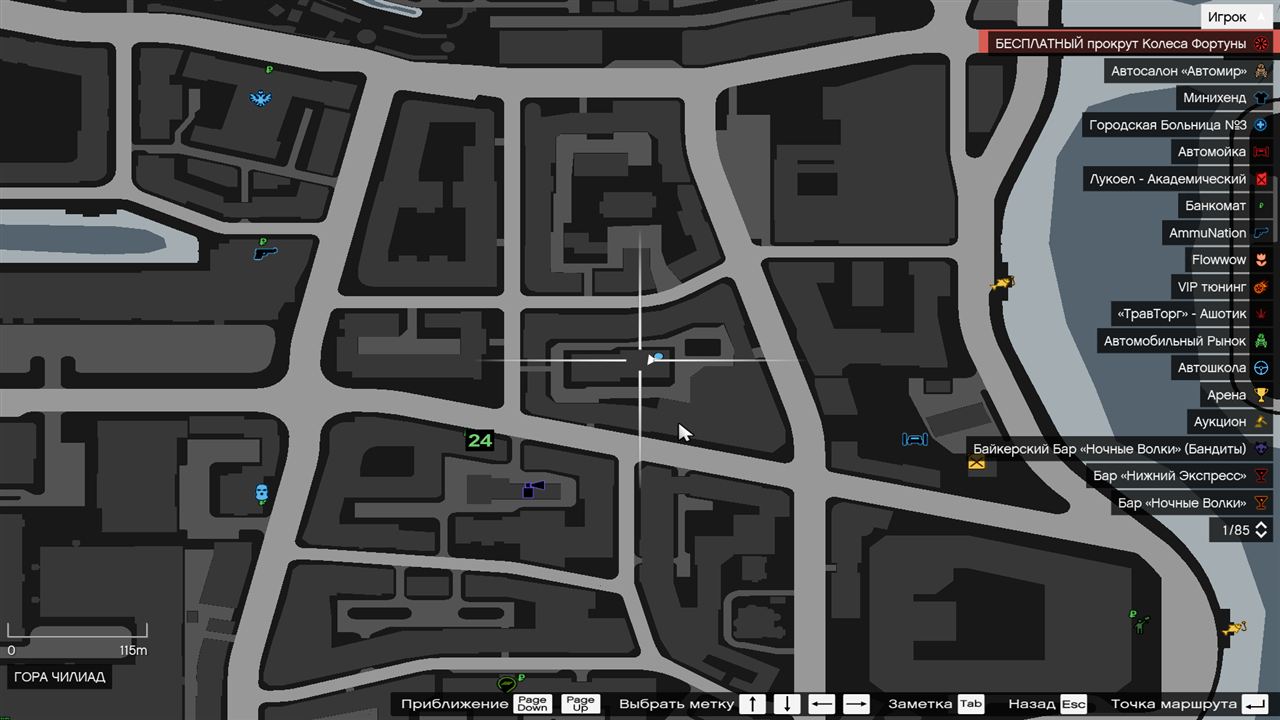Click the tulip icon beside Flowwow

pyautogui.click(x=1261, y=260)
